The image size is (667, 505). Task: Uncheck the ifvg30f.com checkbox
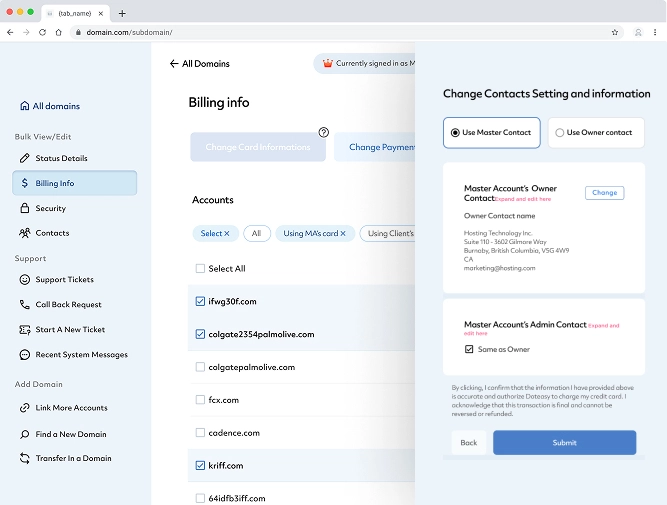(x=200, y=301)
